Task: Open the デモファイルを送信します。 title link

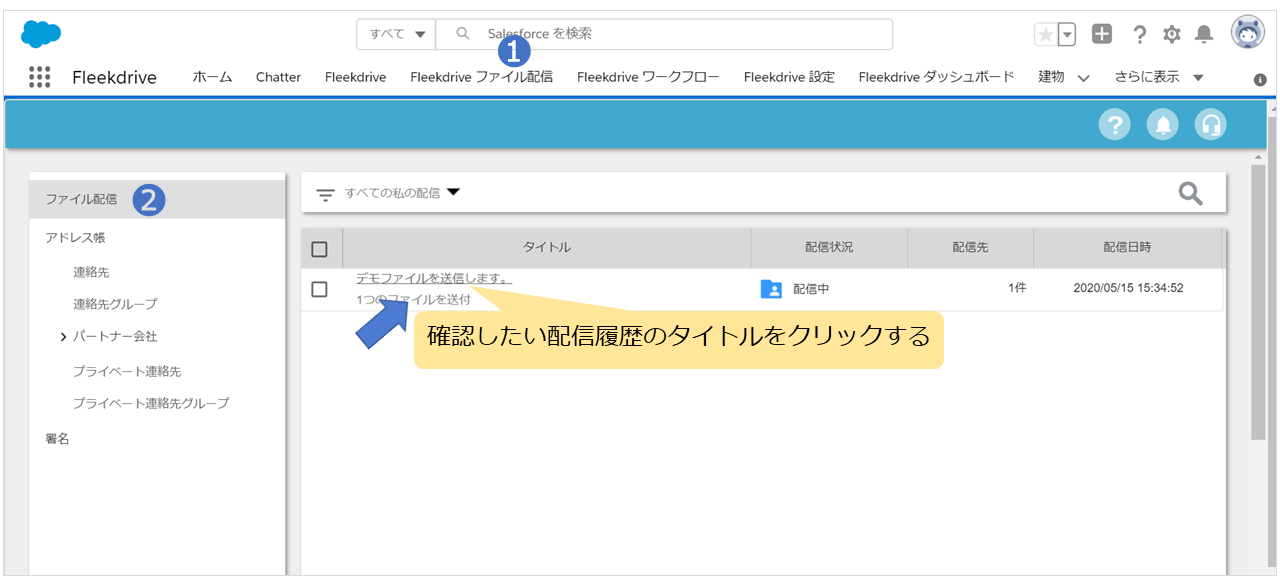Action: coord(433,279)
